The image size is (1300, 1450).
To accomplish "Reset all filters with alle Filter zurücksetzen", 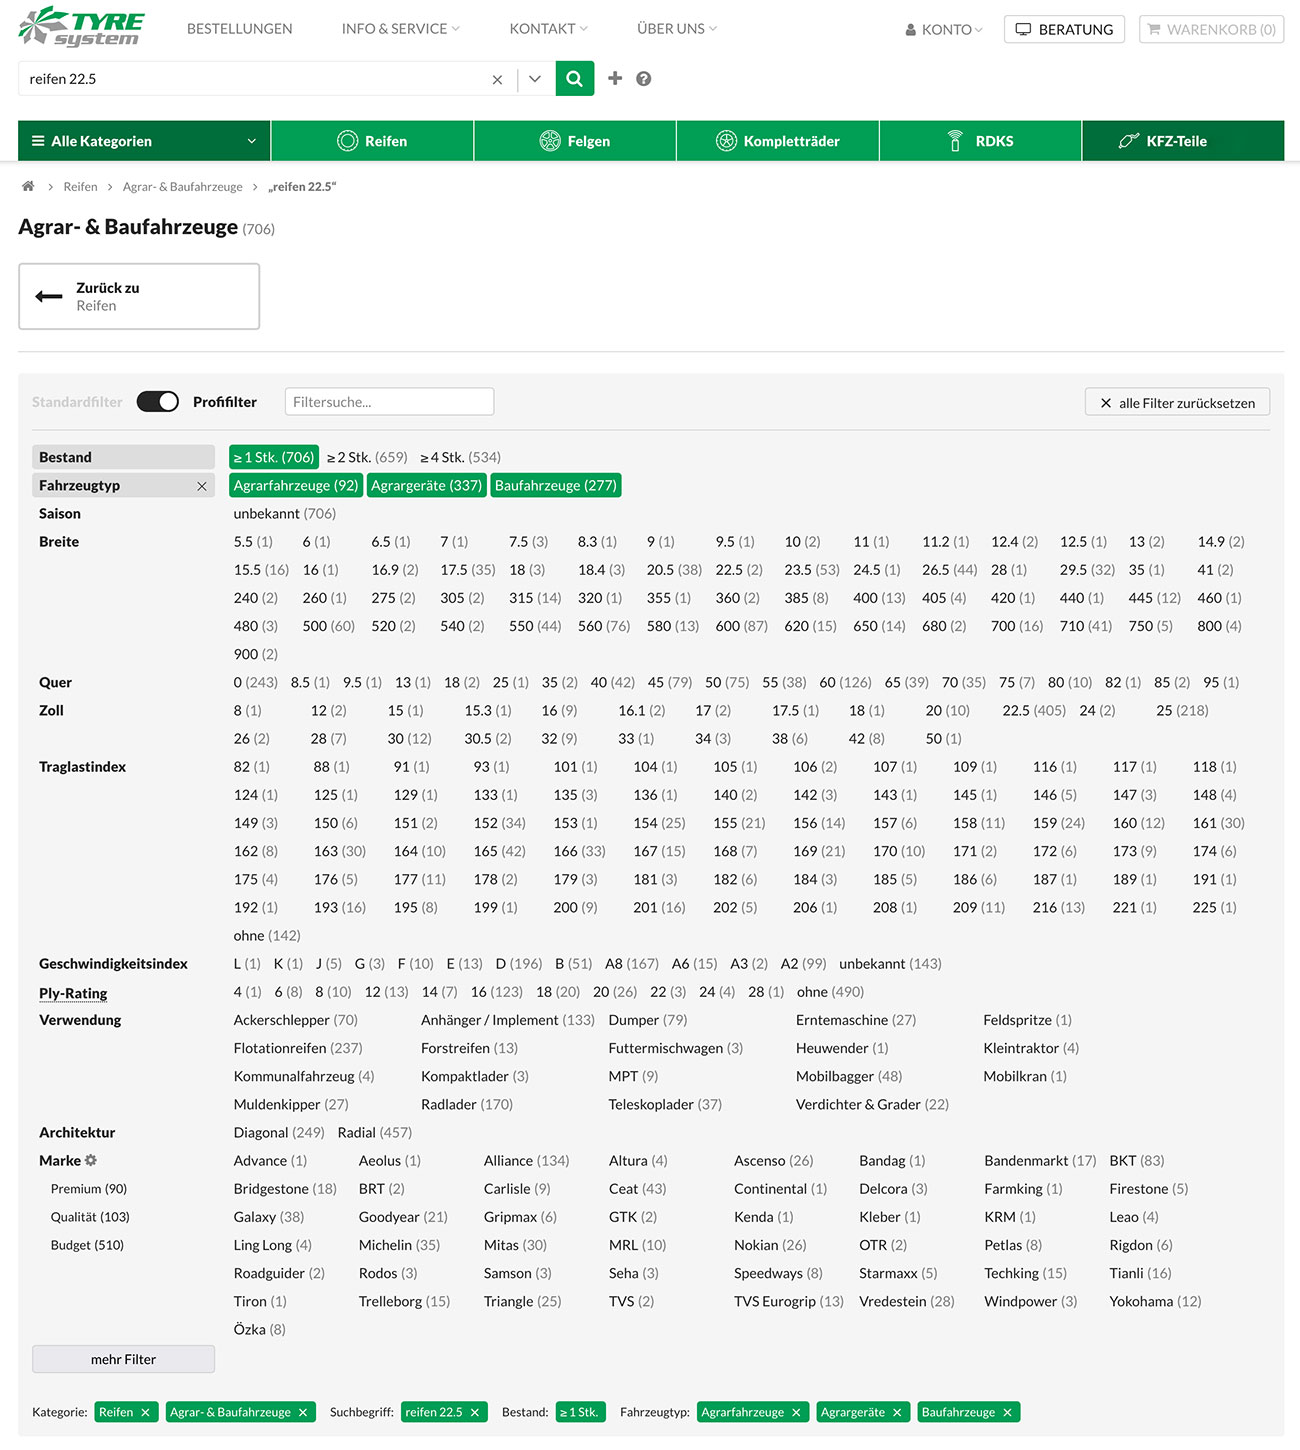I will (x=1177, y=402).
